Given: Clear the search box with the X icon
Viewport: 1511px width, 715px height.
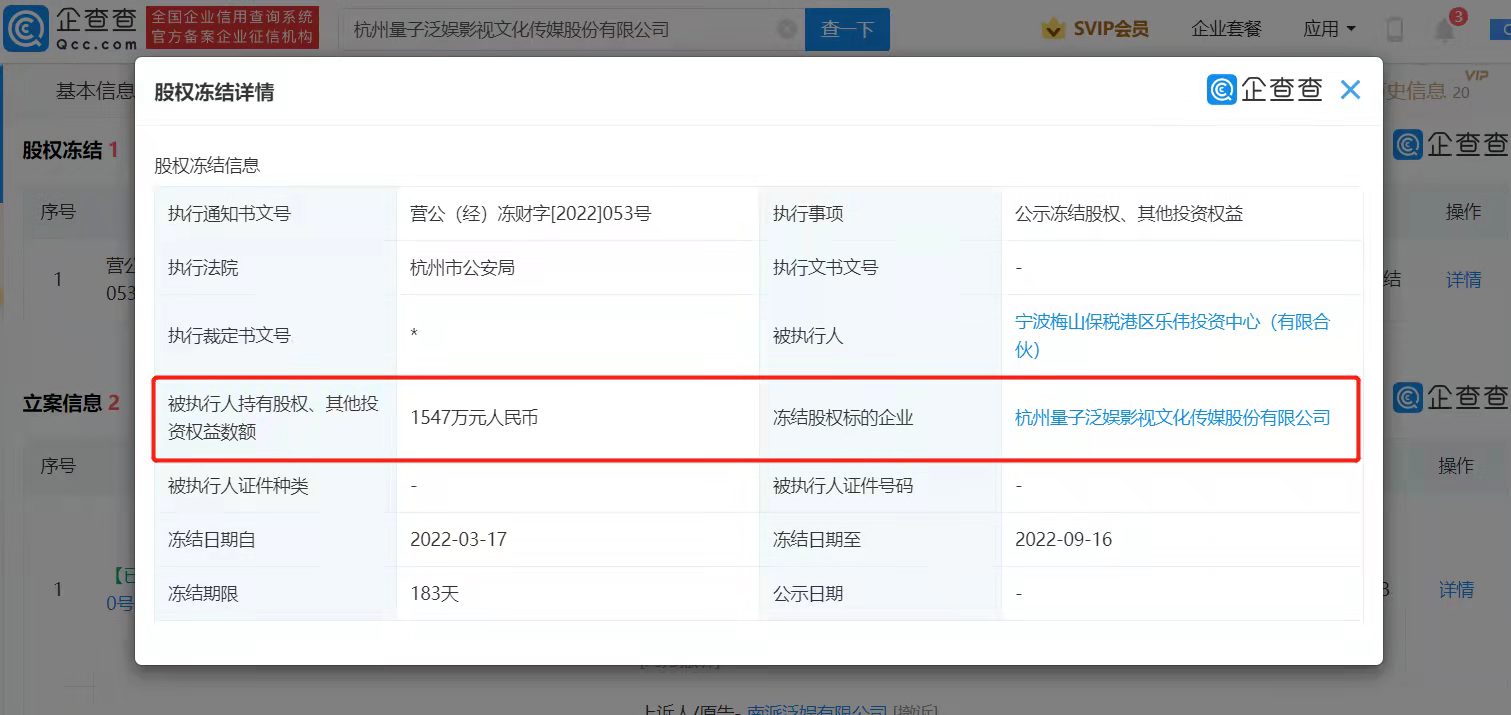Looking at the screenshot, I should click(788, 29).
